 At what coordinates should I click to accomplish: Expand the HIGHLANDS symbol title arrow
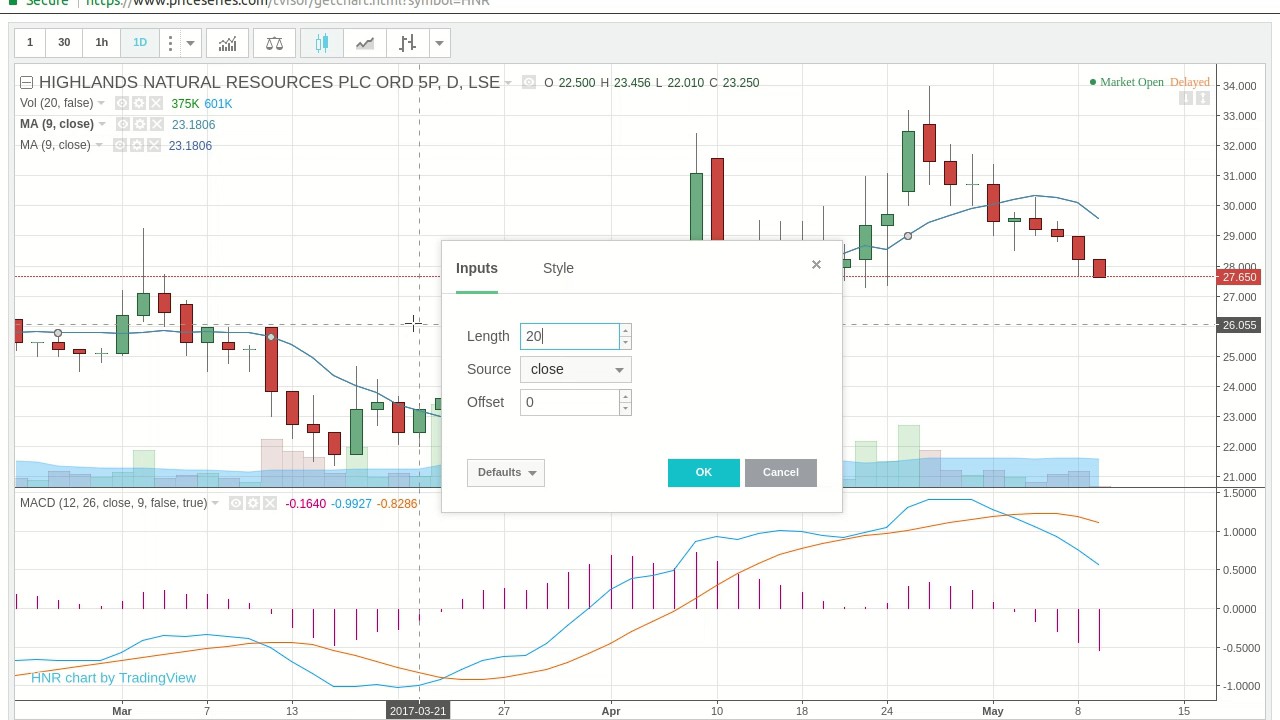508,83
